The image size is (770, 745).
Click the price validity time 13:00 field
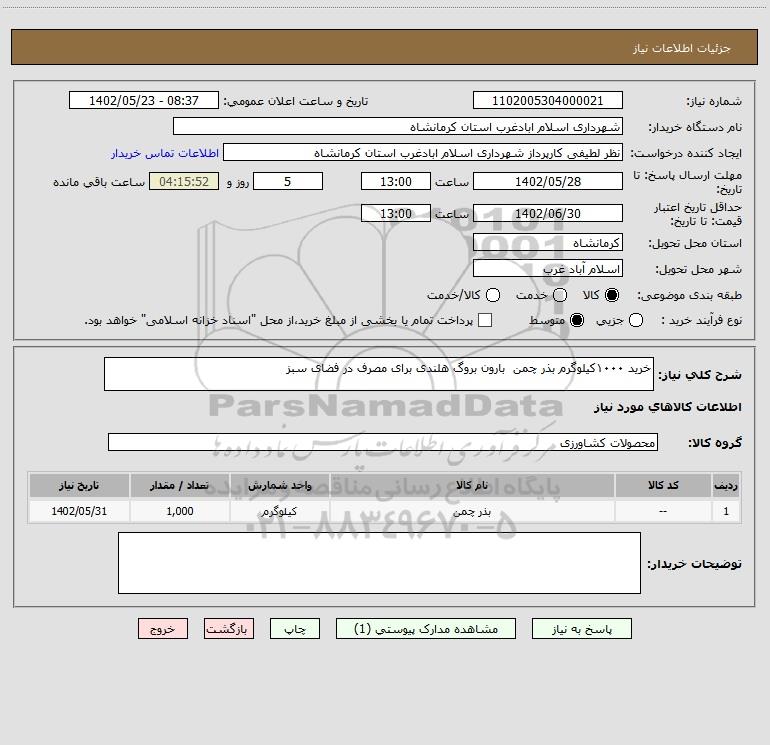(396, 214)
